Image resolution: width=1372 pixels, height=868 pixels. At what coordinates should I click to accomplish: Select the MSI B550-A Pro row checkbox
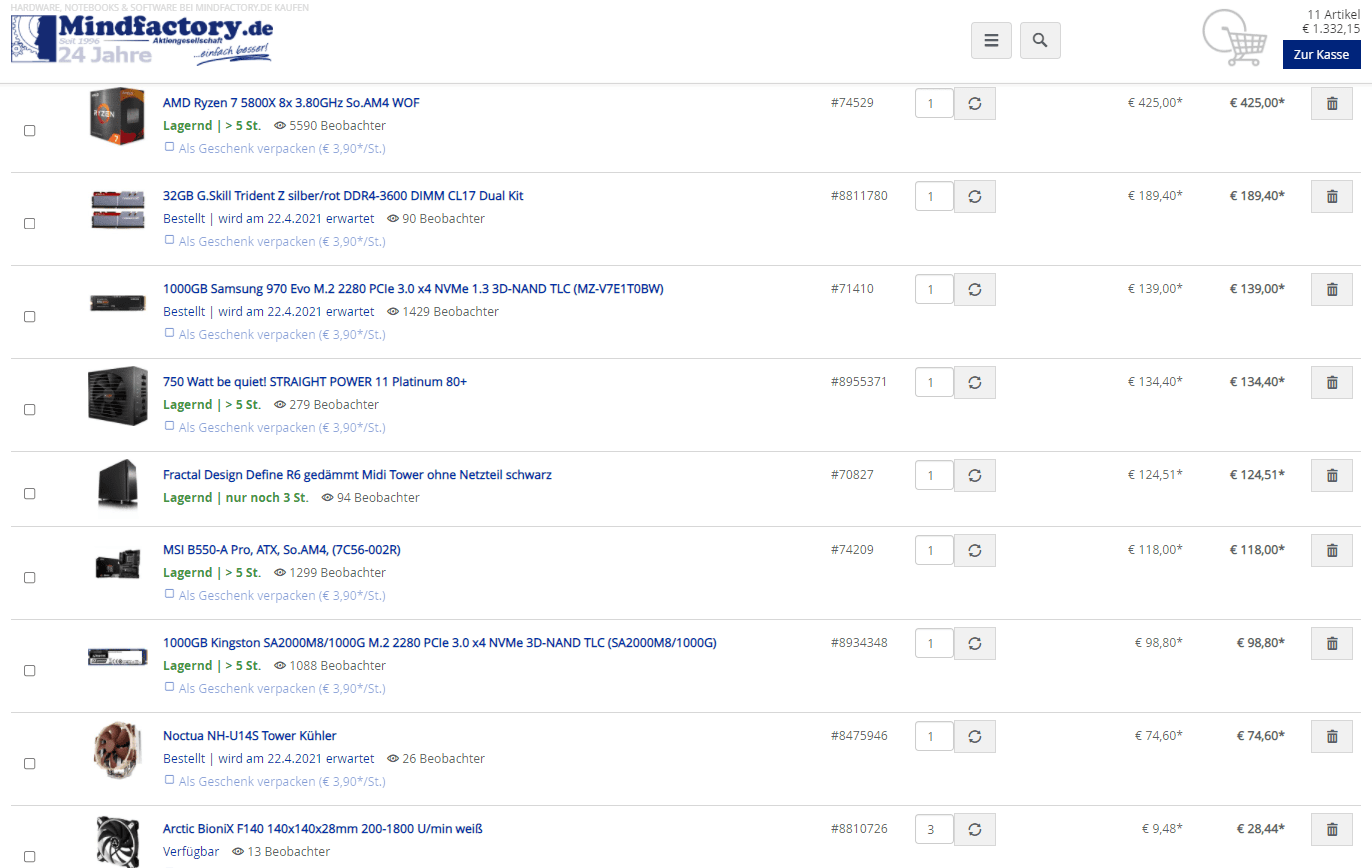pyautogui.click(x=29, y=578)
